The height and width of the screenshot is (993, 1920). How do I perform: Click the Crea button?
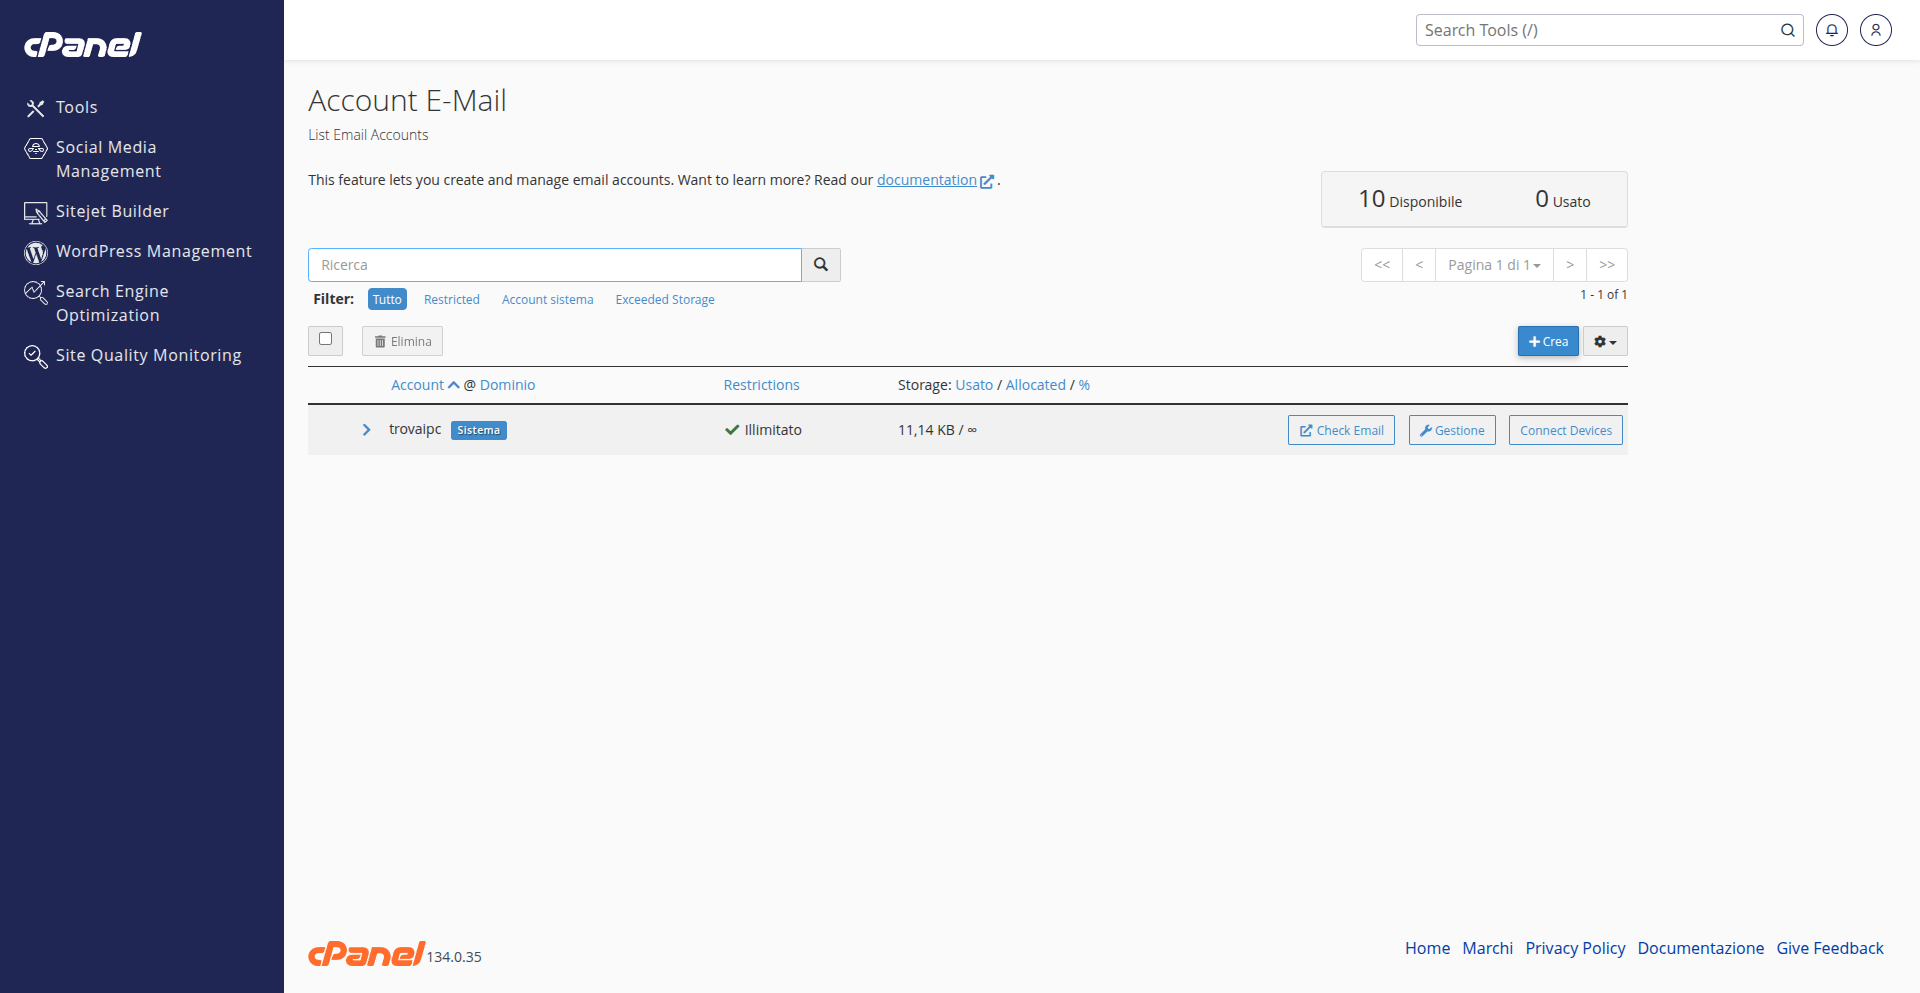(1548, 342)
